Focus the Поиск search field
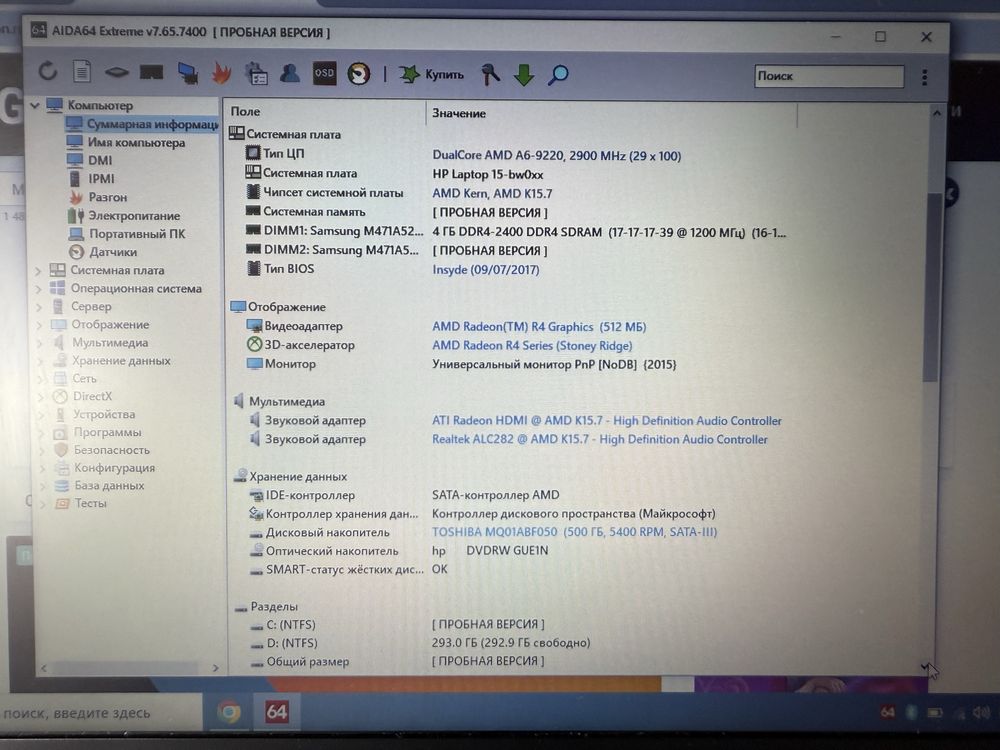Viewport: 1000px width, 750px height. (828, 76)
